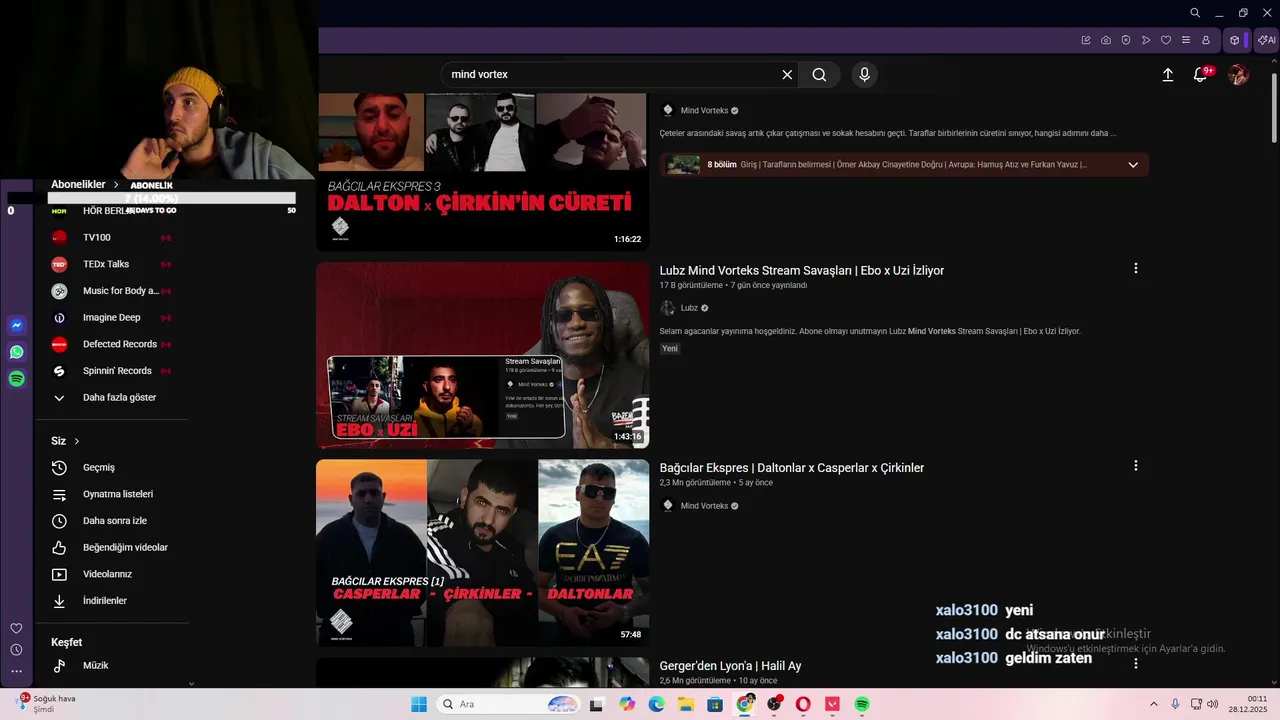Open Lubz channel link under video title
1280x720 pixels.
pyautogui.click(x=689, y=308)
